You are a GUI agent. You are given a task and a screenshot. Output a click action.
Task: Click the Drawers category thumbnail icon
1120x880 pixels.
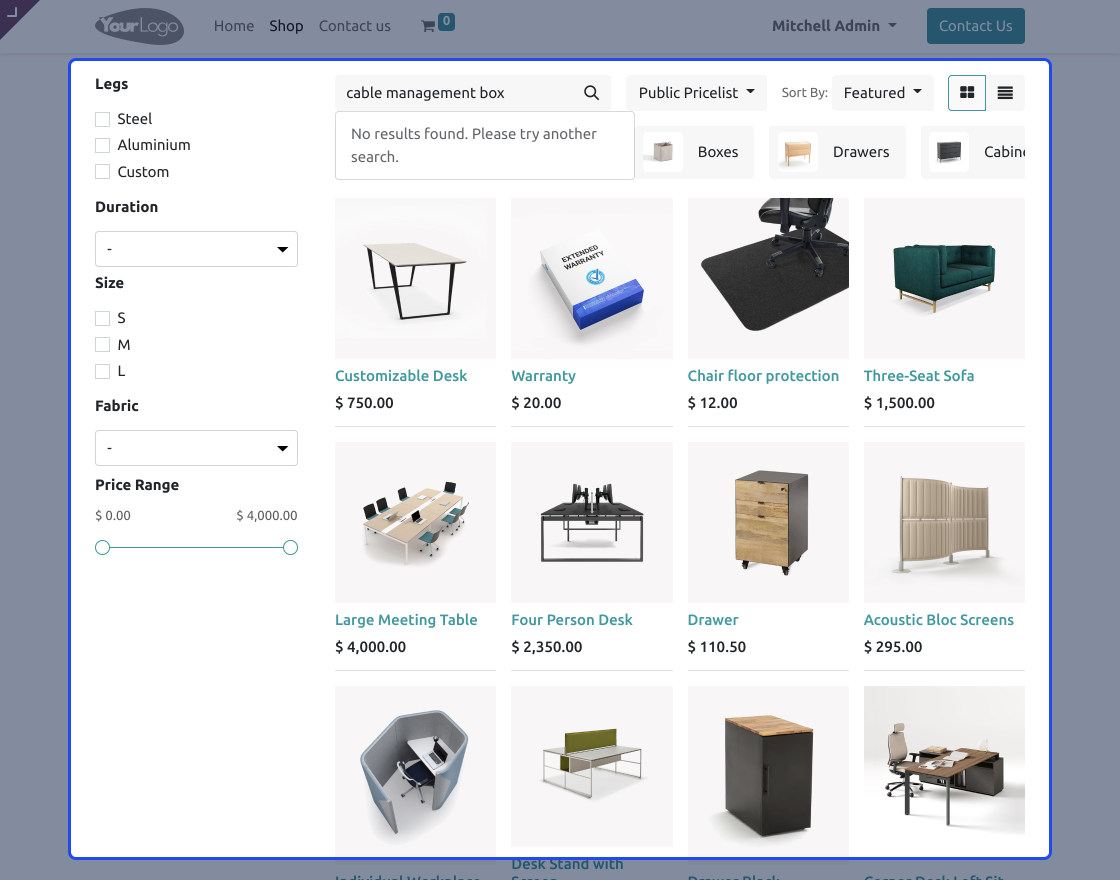(797, 151)
